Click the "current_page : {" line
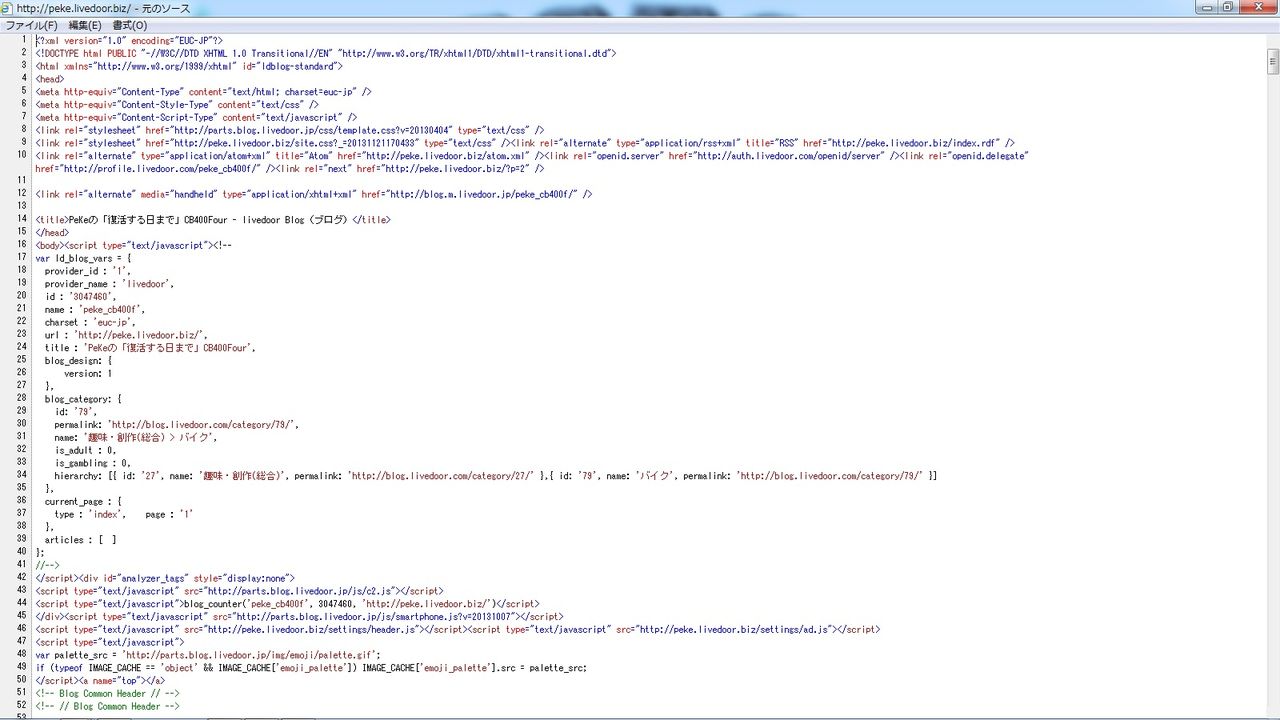 coord(84,502)
